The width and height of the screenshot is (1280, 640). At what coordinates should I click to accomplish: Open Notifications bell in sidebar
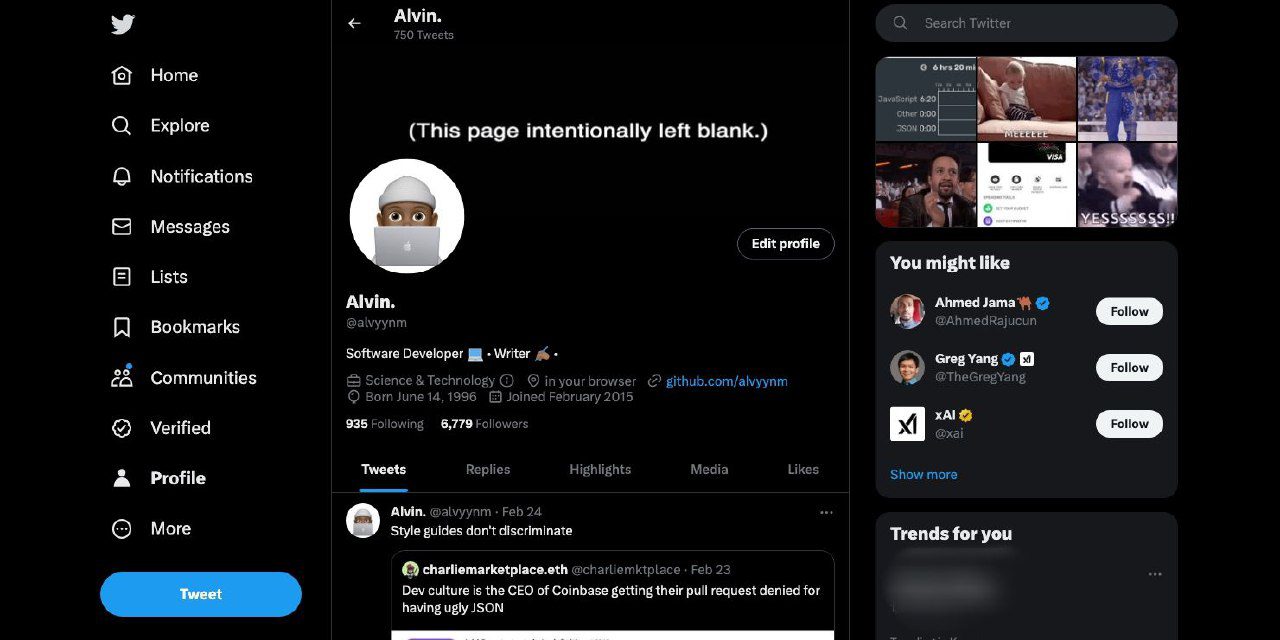click(x=122, y=176)
